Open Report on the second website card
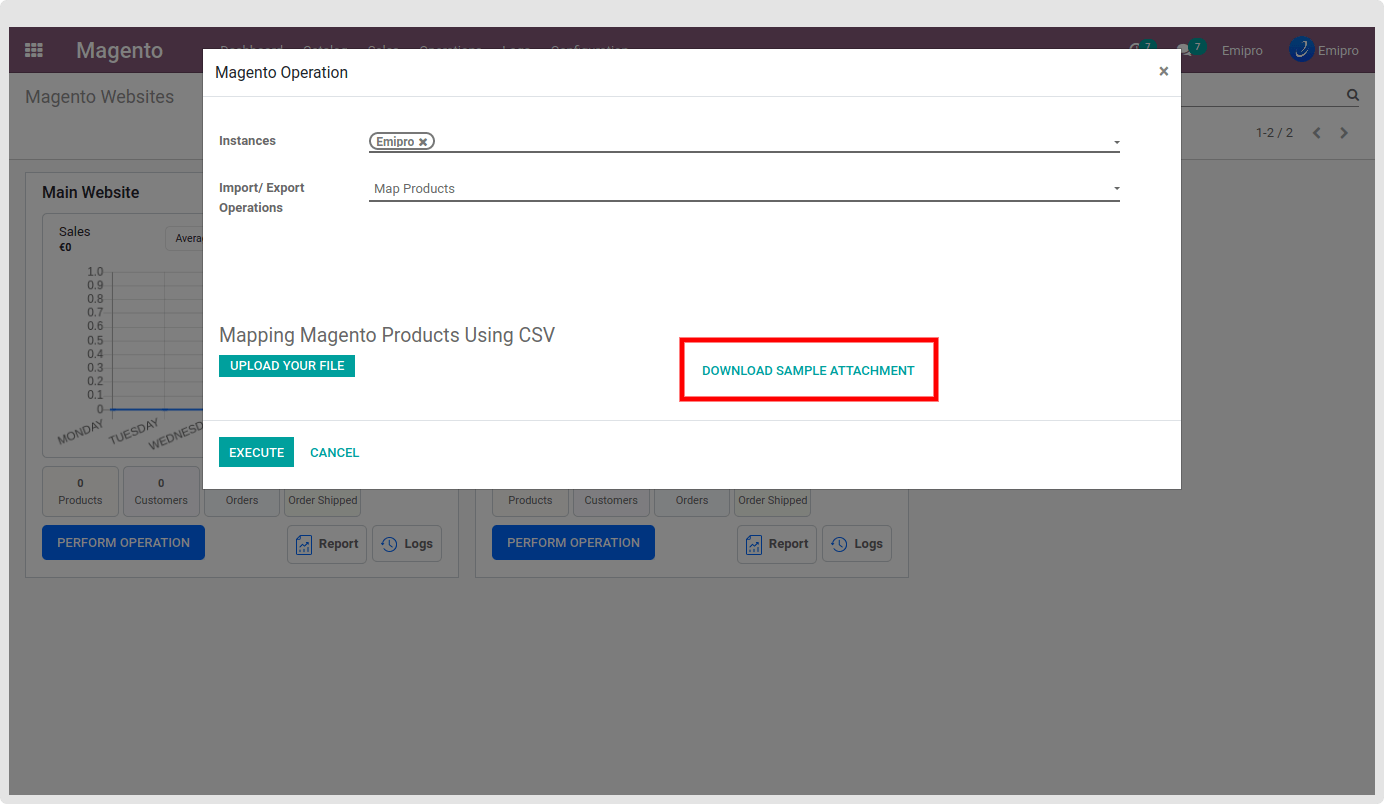Screen dimensions: 1384x804 777,544
